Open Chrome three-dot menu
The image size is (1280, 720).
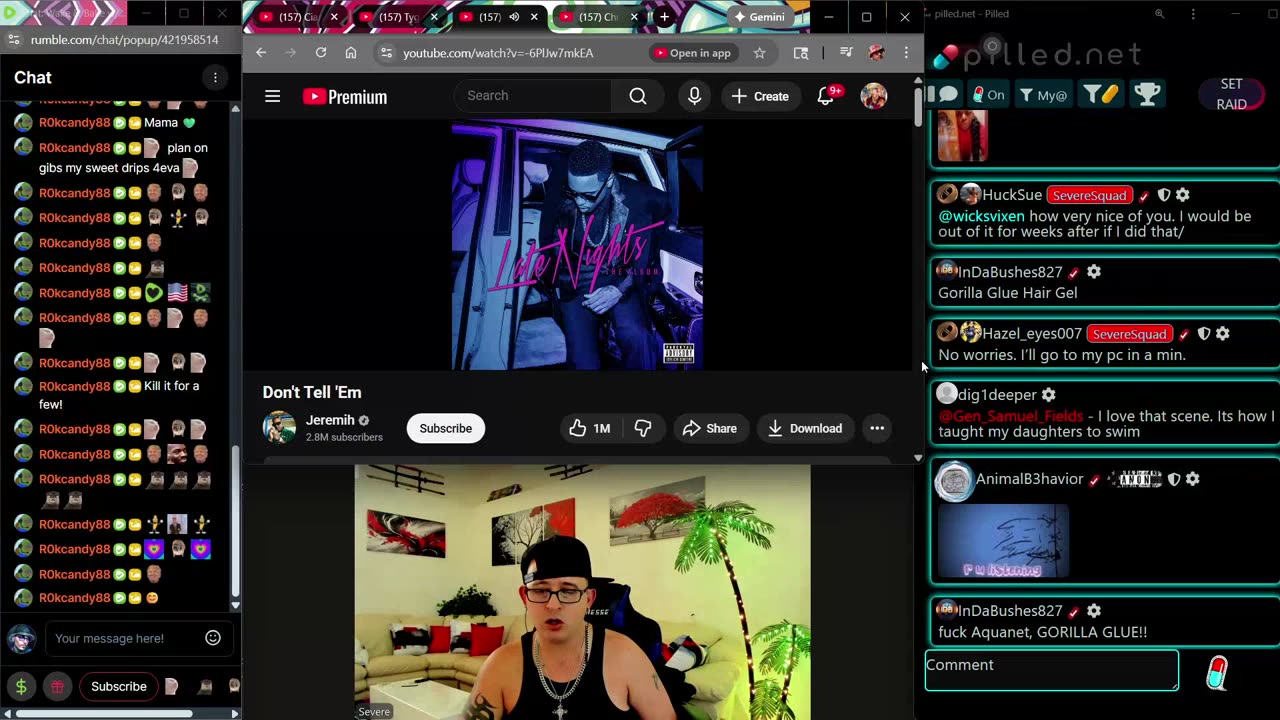point(906,52)
